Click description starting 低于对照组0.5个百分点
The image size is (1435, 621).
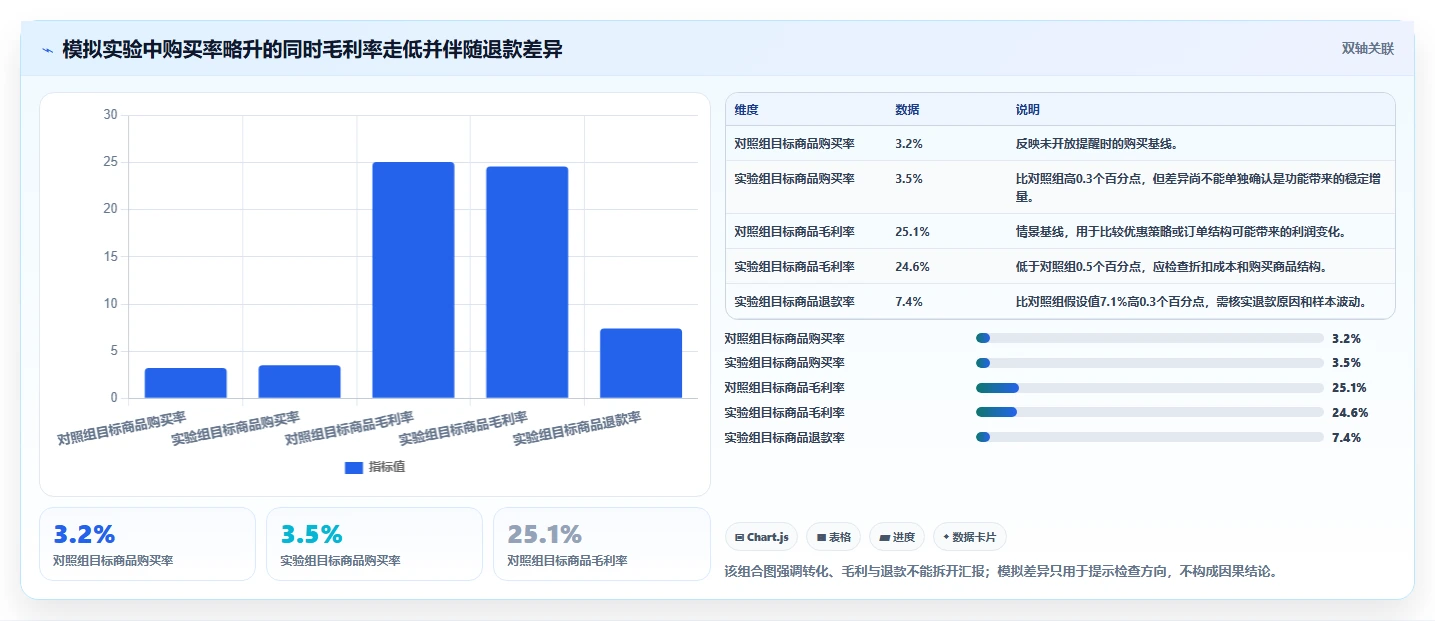pos(1171,267)
